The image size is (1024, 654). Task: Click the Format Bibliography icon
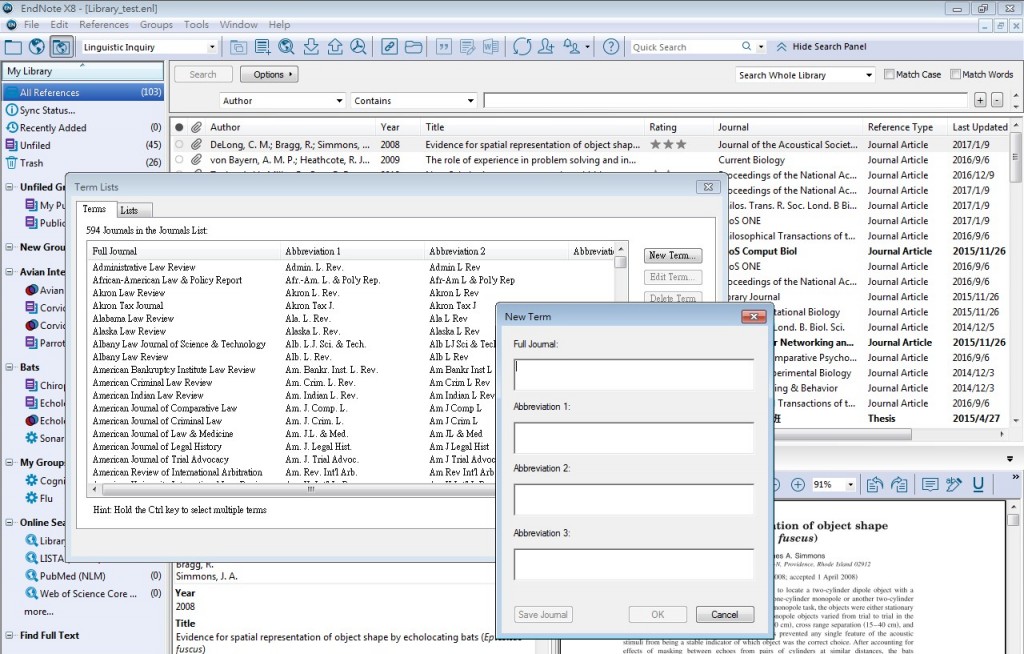tap(467, 47)
